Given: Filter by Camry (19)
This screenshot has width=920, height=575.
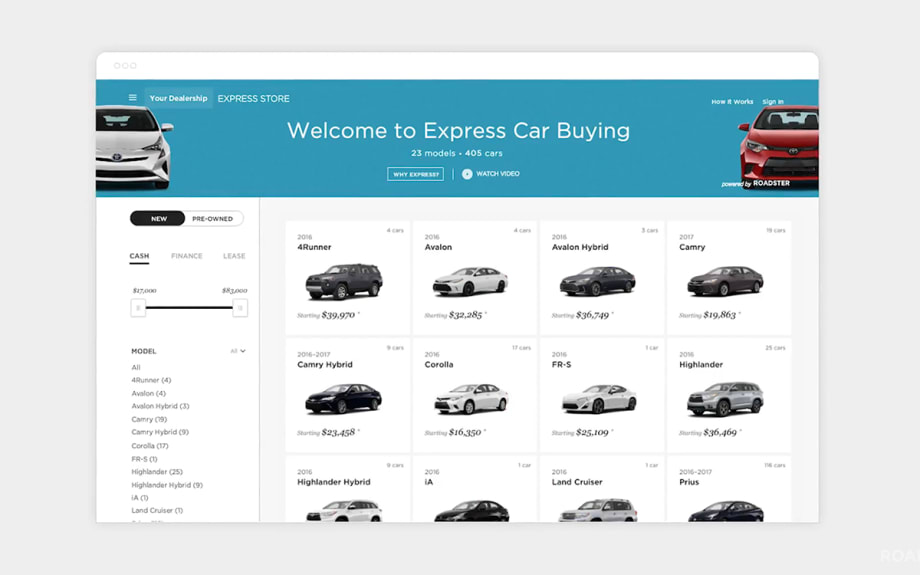Looking at the screenshot, I should [149, 420].
